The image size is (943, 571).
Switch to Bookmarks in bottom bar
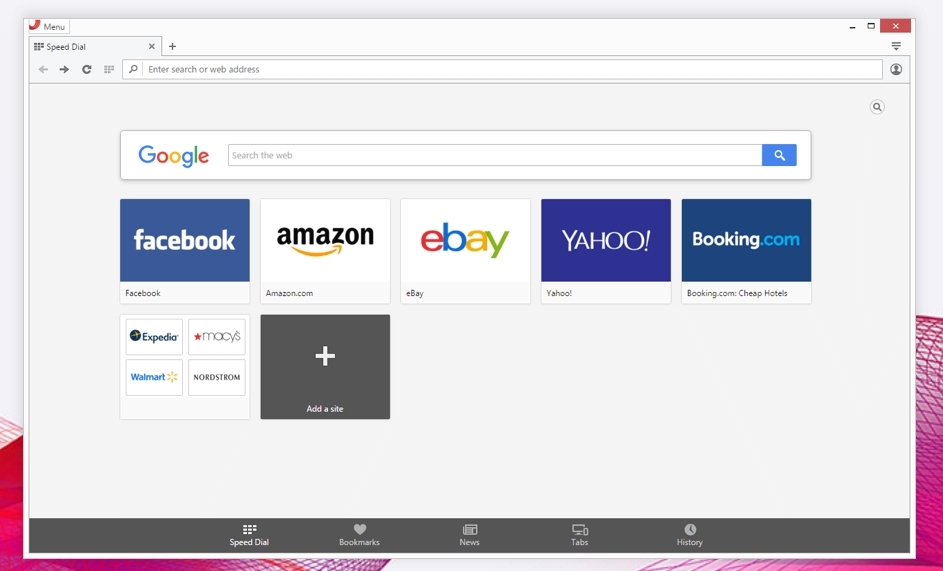coord(359,535)
